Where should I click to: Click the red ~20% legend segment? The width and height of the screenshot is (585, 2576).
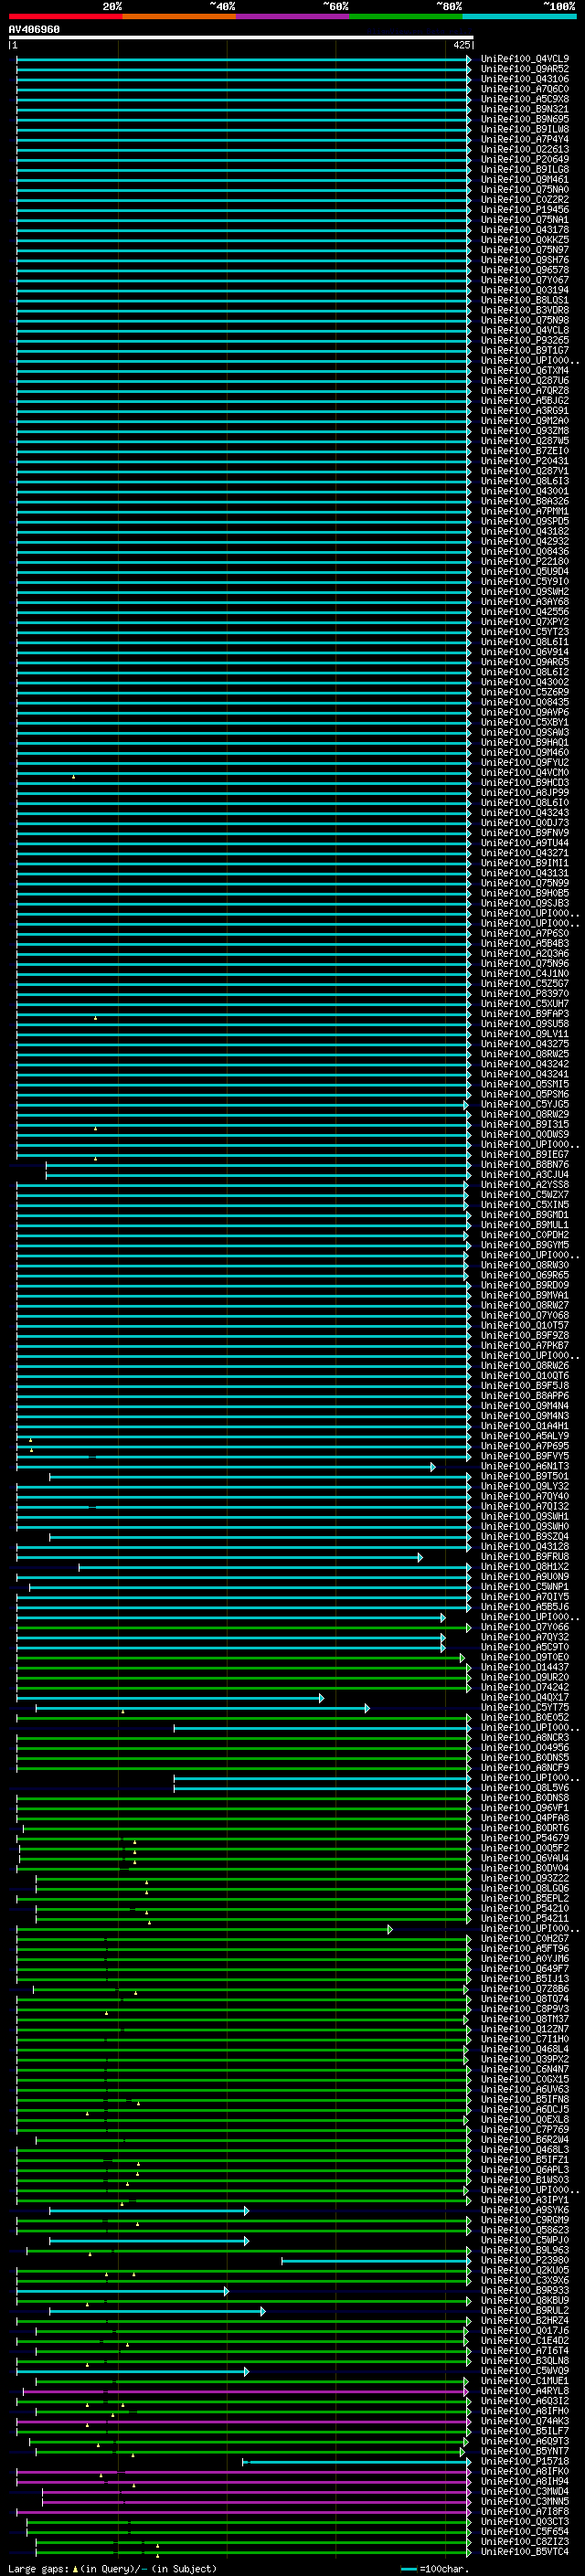pyautogui.click(x=65, y=16)
